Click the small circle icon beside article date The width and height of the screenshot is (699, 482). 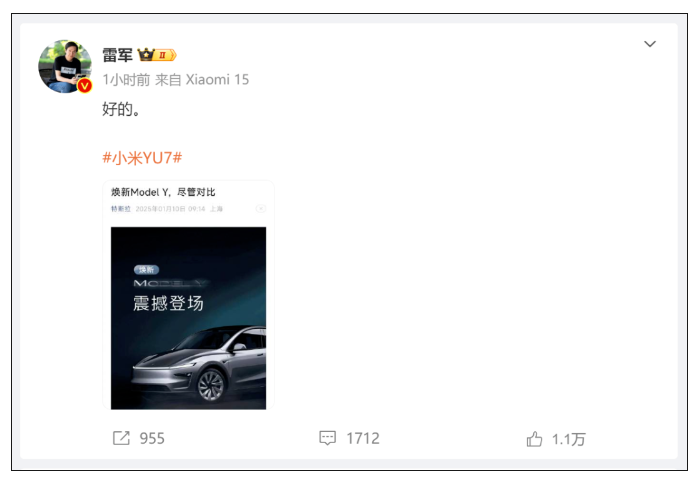(261, 209)
